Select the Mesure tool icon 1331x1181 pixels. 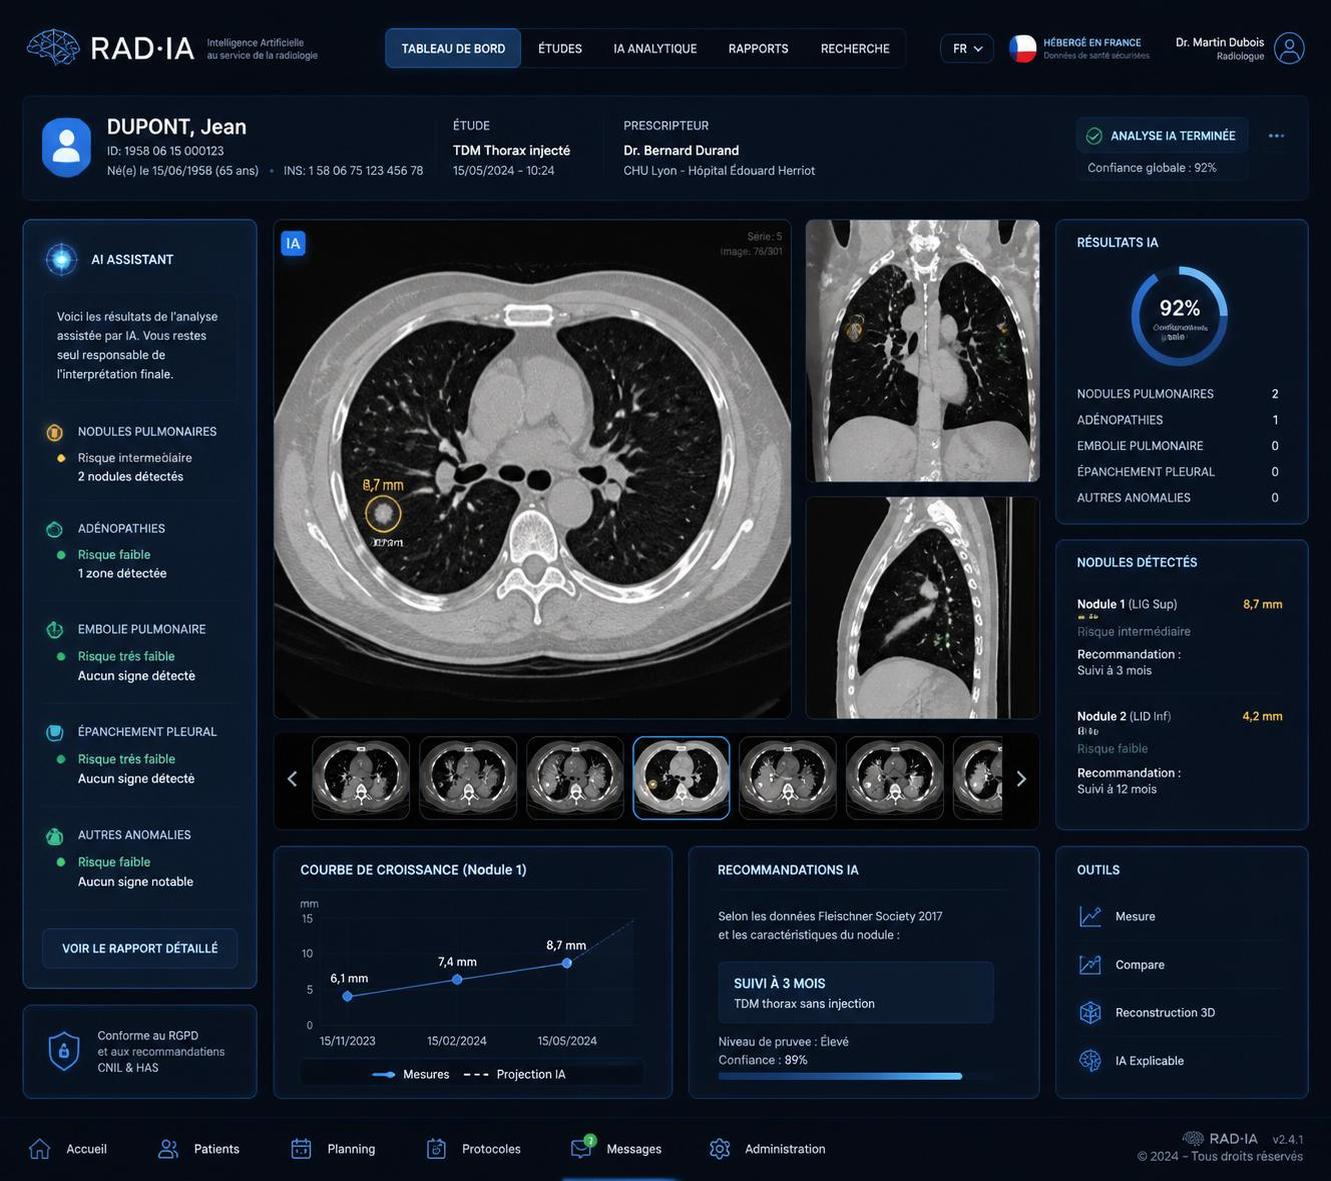[x=1090, y=916]
